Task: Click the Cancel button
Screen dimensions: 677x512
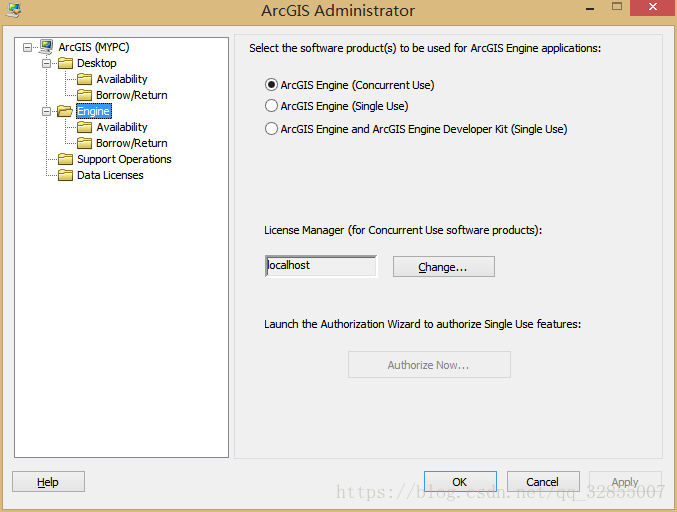Action: [543, 481]
